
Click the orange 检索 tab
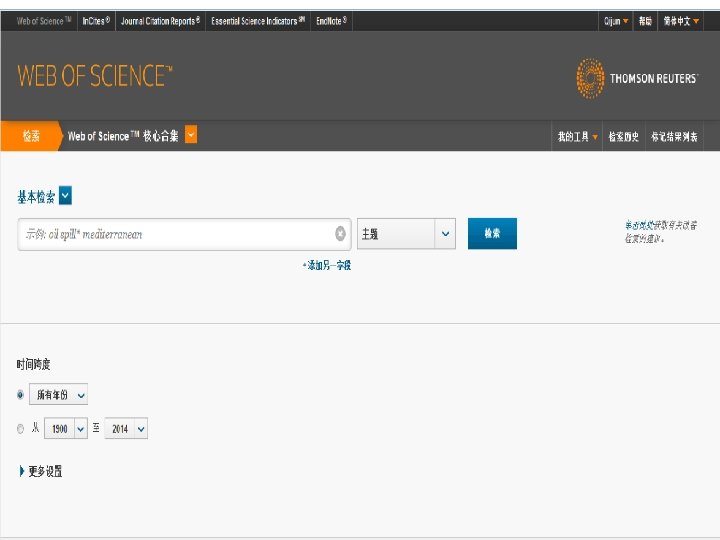click(31, 135)
